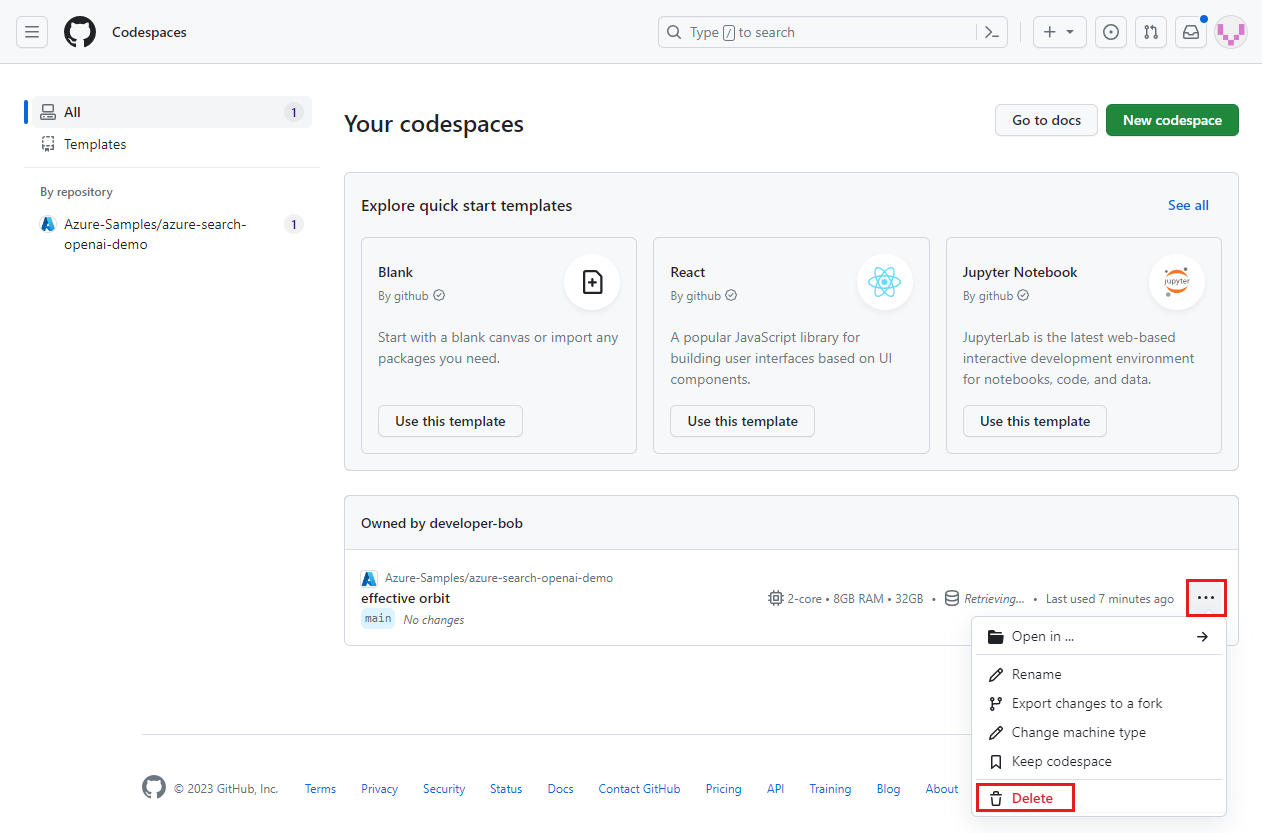The height and width of the screenshot is (833, 1262).
Task: Select Rename in the context menu
Action: coord(1035,673)
